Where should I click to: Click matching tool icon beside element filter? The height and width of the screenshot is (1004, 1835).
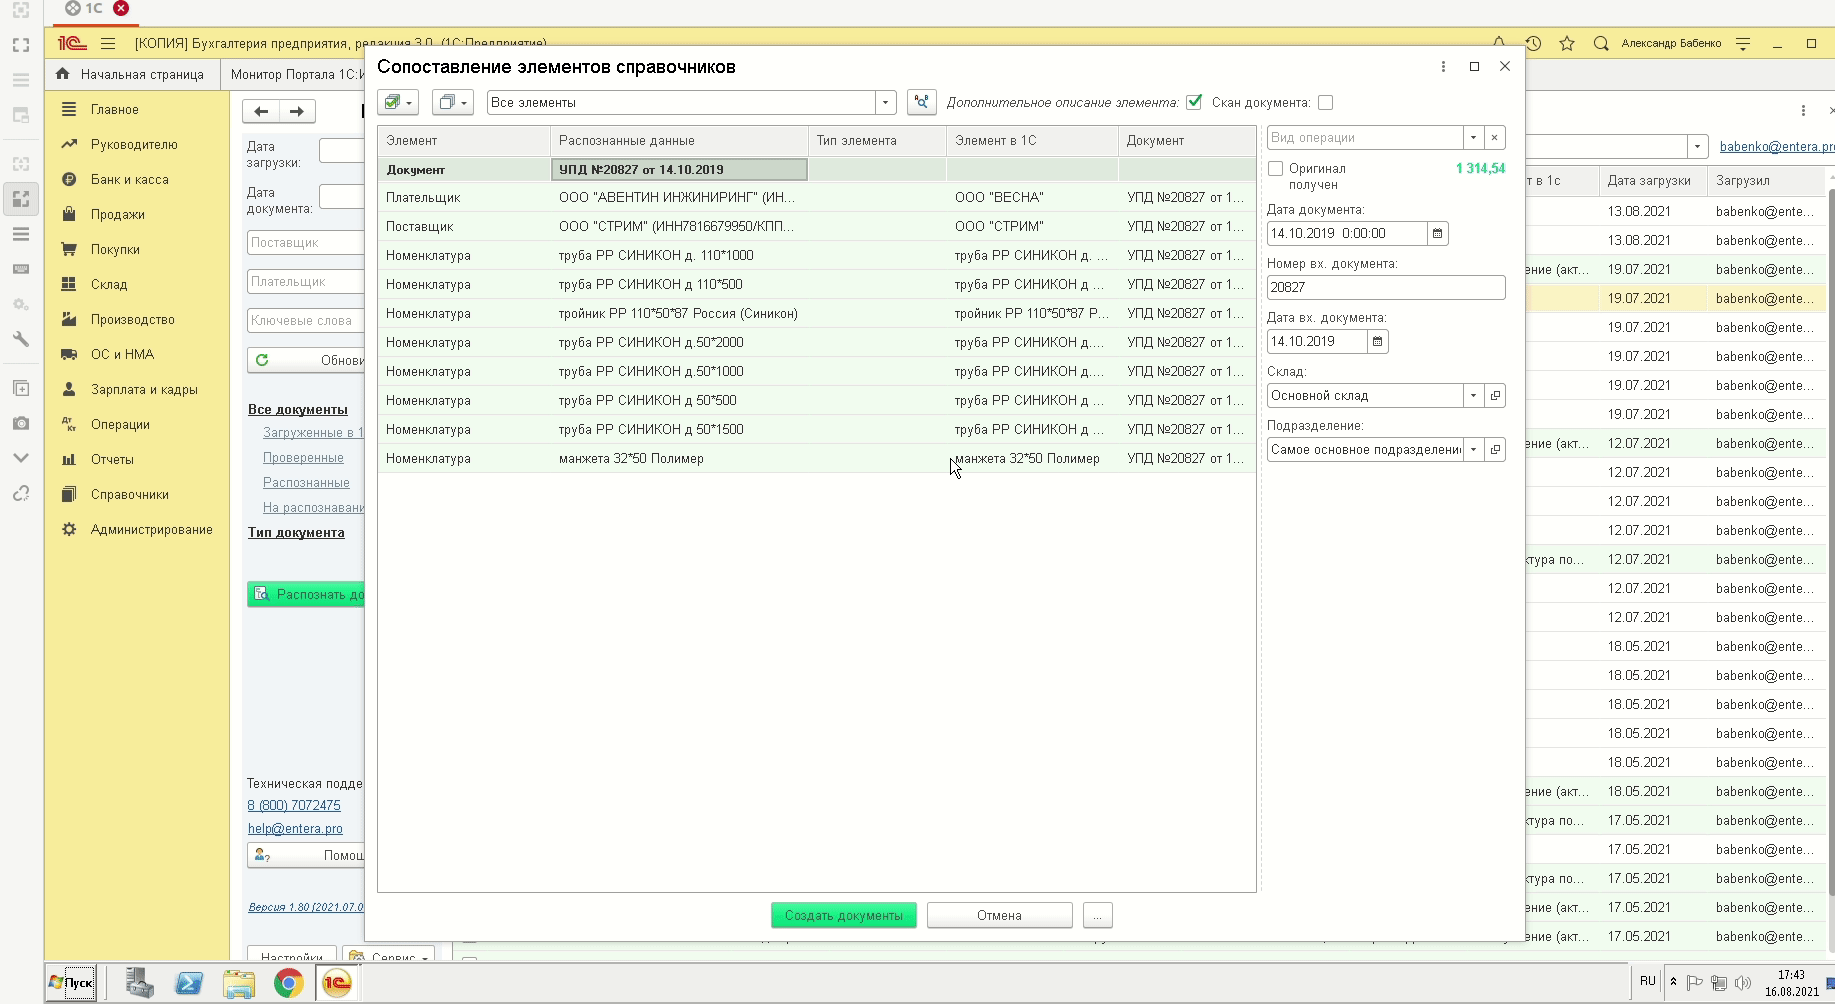921,102
